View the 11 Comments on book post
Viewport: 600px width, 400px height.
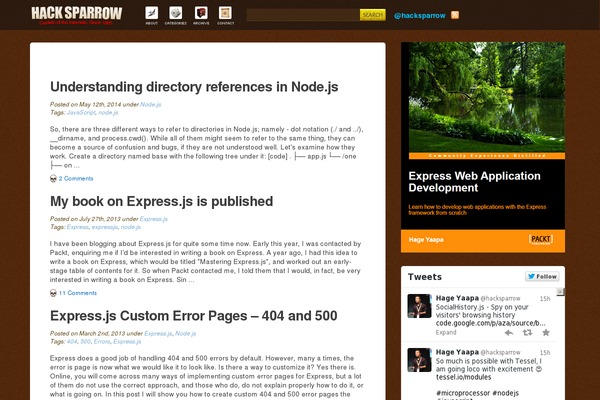77,294
